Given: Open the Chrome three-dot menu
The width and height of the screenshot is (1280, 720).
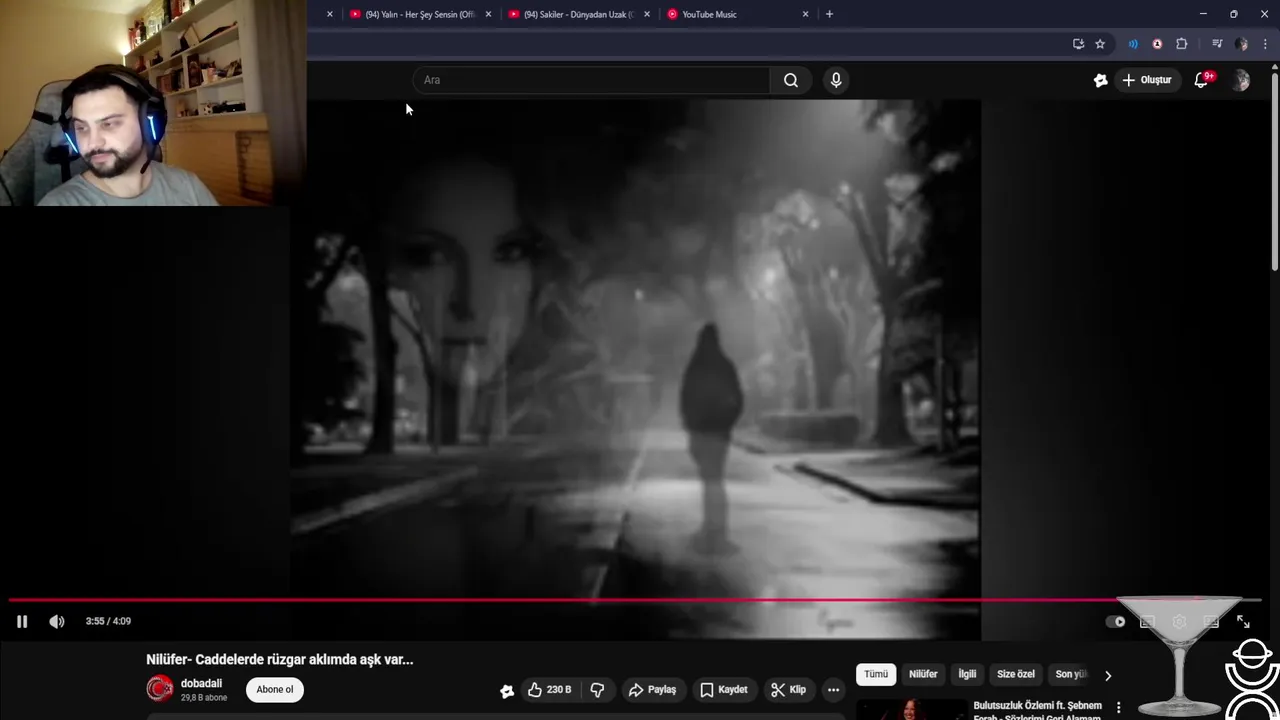Looking at the screenshot, I should 1266,44.
